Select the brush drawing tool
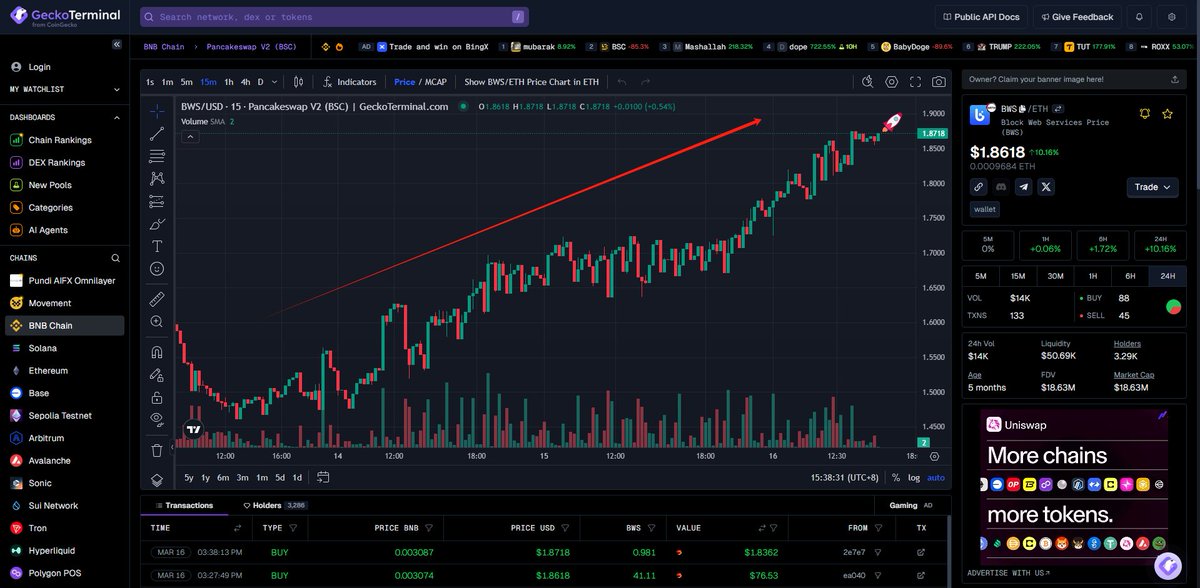 coord(157,224)
